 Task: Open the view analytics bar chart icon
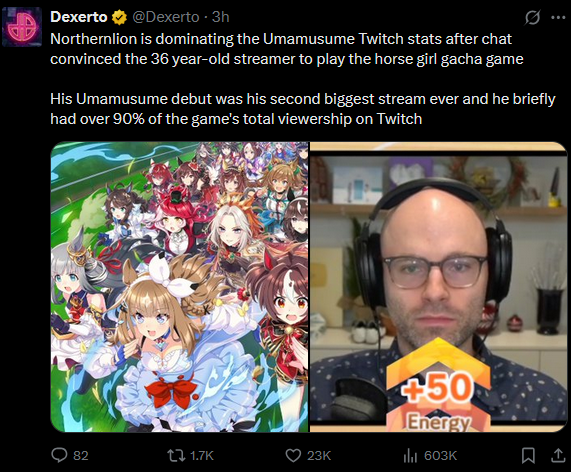(x=410, y=456)
